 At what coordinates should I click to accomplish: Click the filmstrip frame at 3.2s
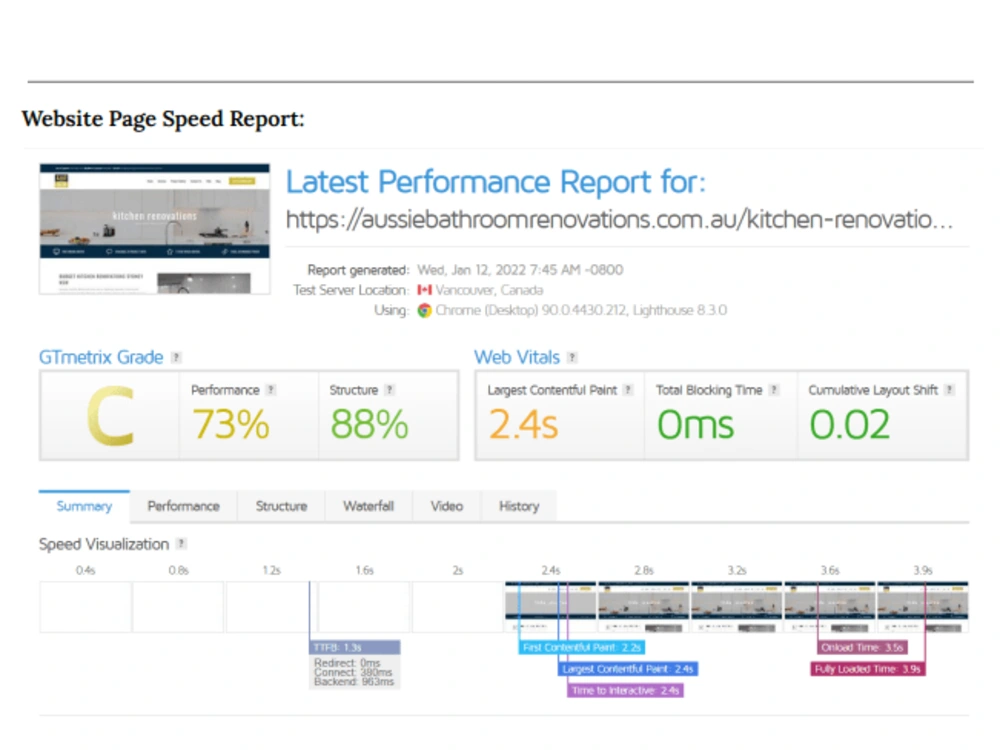tap(737, 607)
